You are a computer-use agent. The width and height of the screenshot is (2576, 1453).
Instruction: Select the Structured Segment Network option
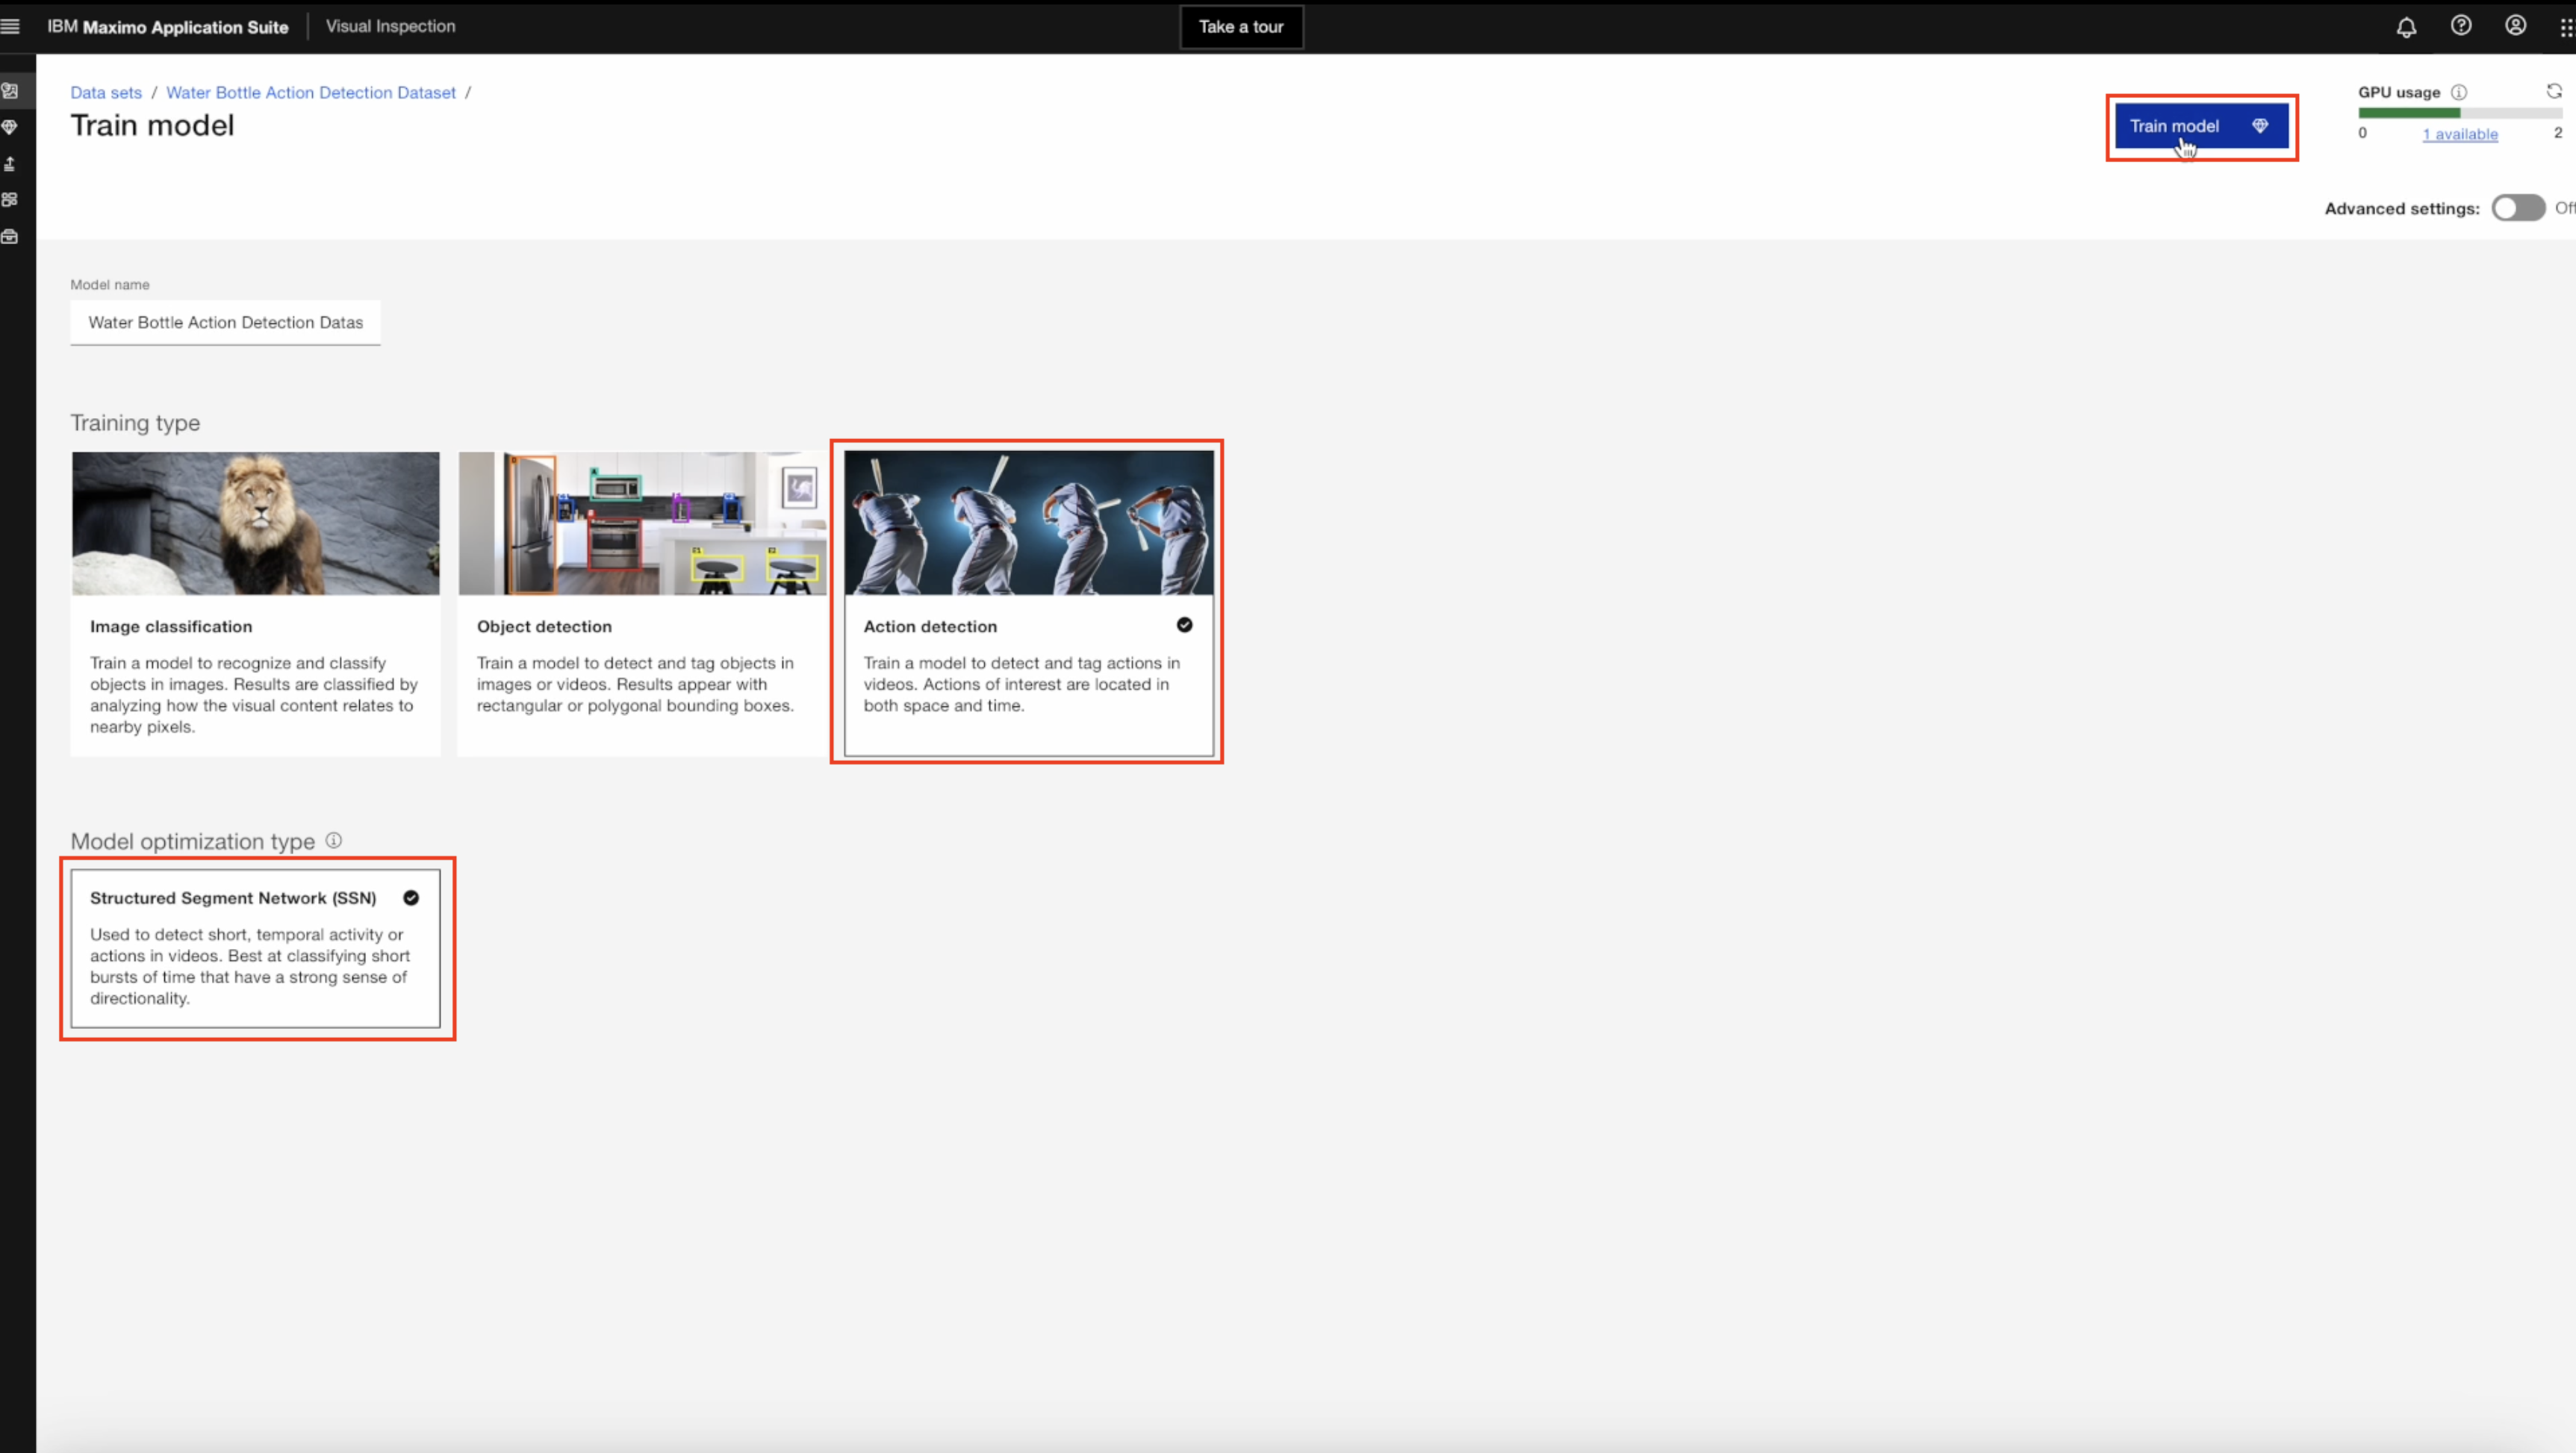click(x=255, y=947)
